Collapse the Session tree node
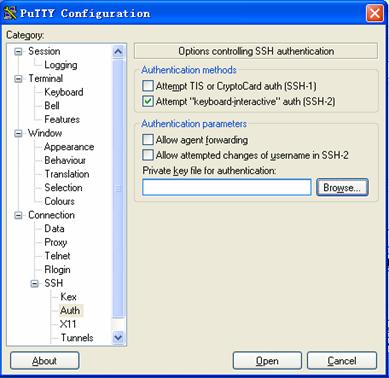This screenshot has height=378, width=389. pos(19,52)
